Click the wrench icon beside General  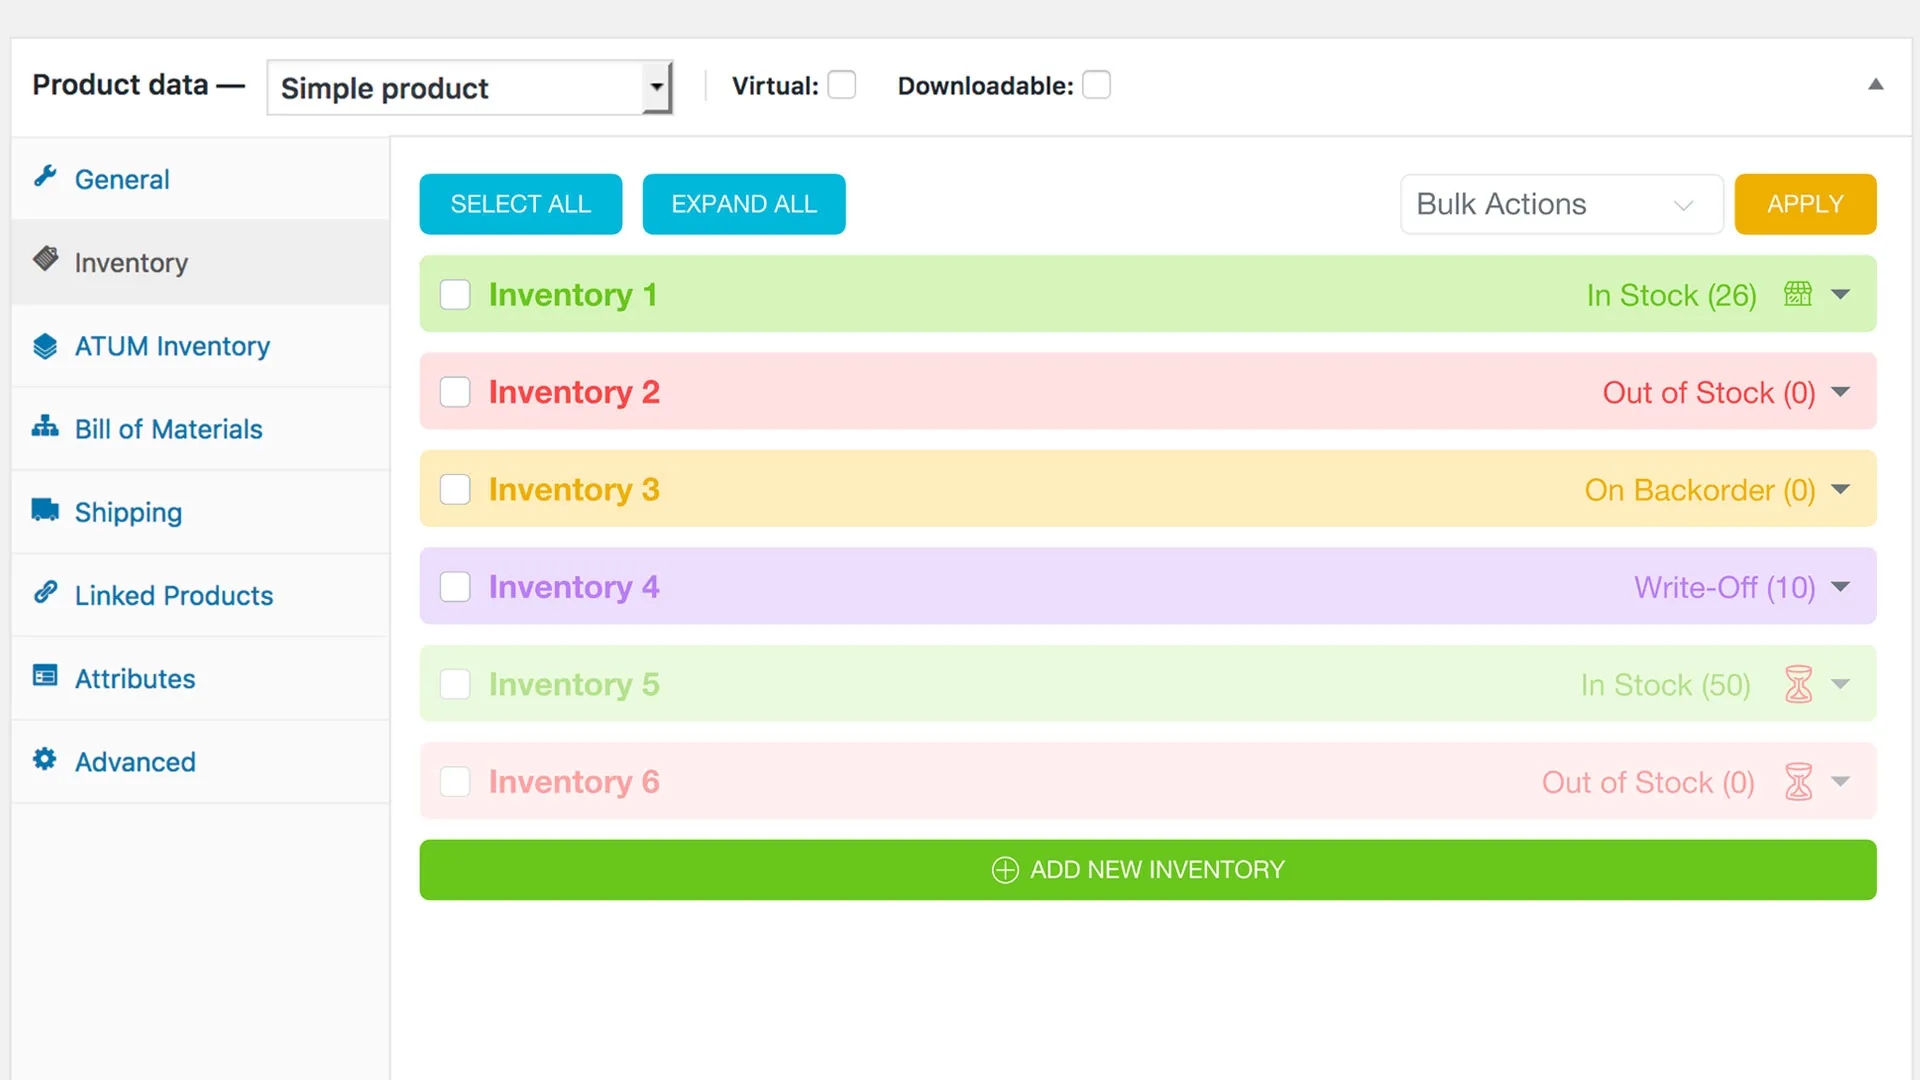point(46,178)
